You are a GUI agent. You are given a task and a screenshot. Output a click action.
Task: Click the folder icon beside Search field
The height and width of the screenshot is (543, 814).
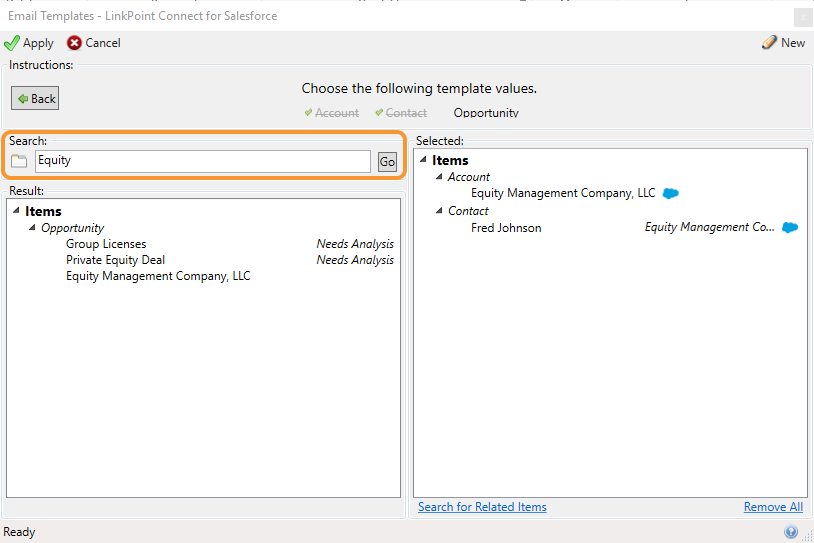(x=19, y=161)
